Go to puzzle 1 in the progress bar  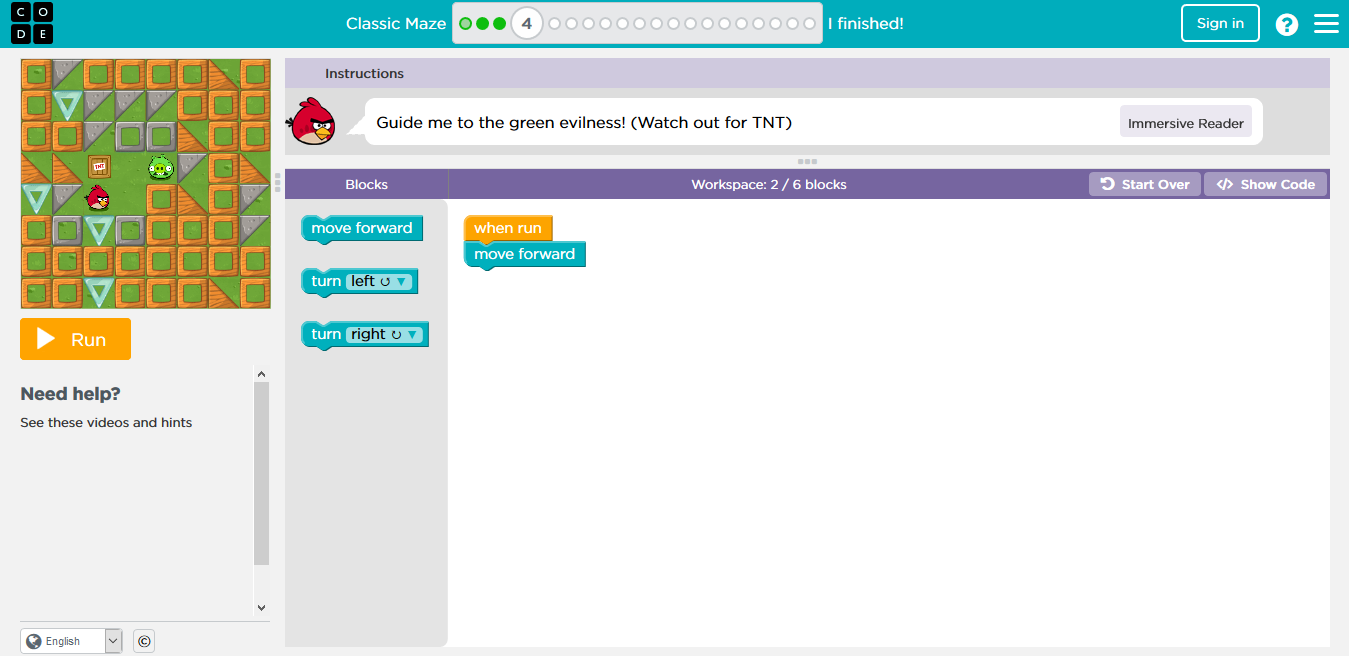(466, 23)
